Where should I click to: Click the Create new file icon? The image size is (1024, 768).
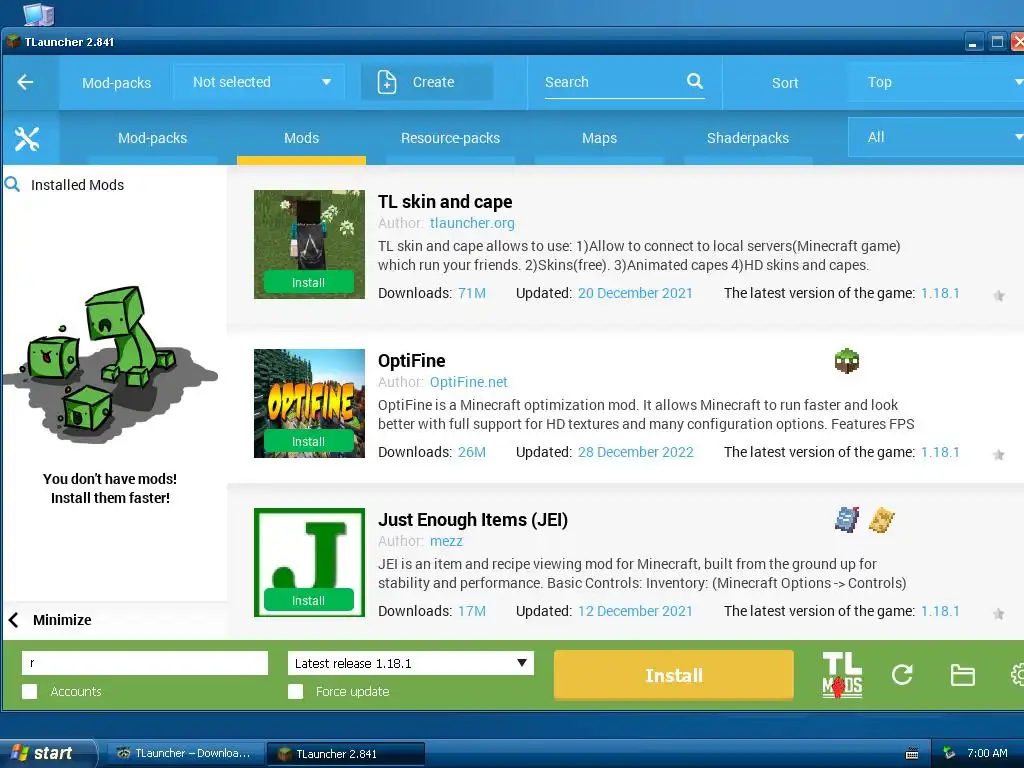coord(387,82)
